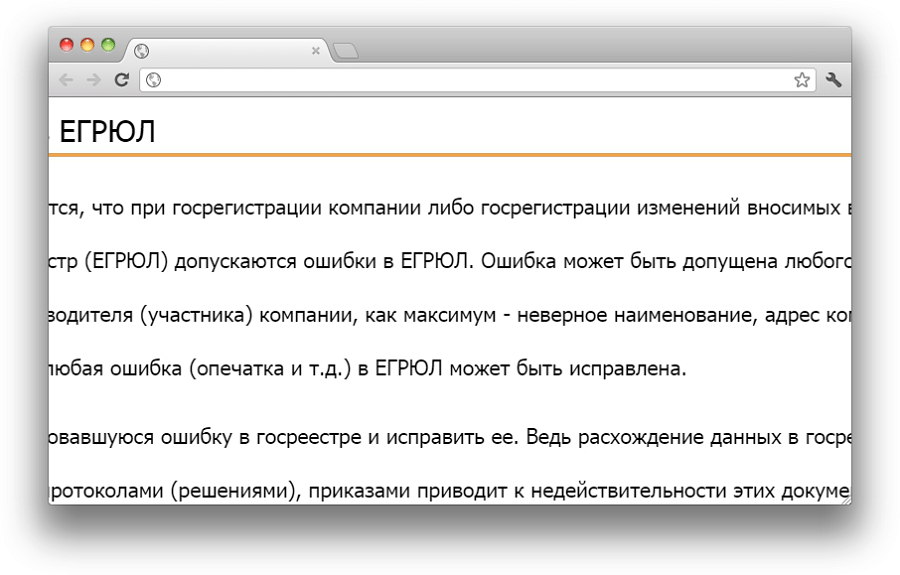Open a new tab
900x575 pixels.
pos(346,51)
